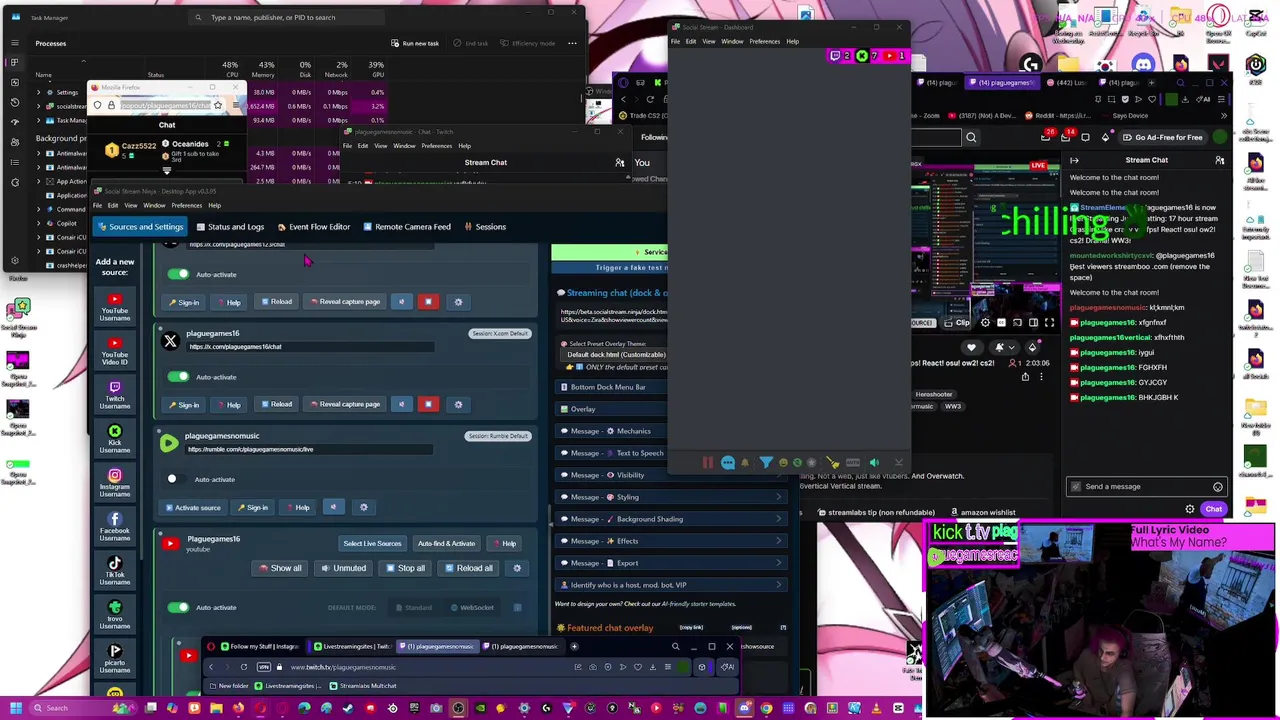Switch to Status and Logs tab

tap(230, 227)
